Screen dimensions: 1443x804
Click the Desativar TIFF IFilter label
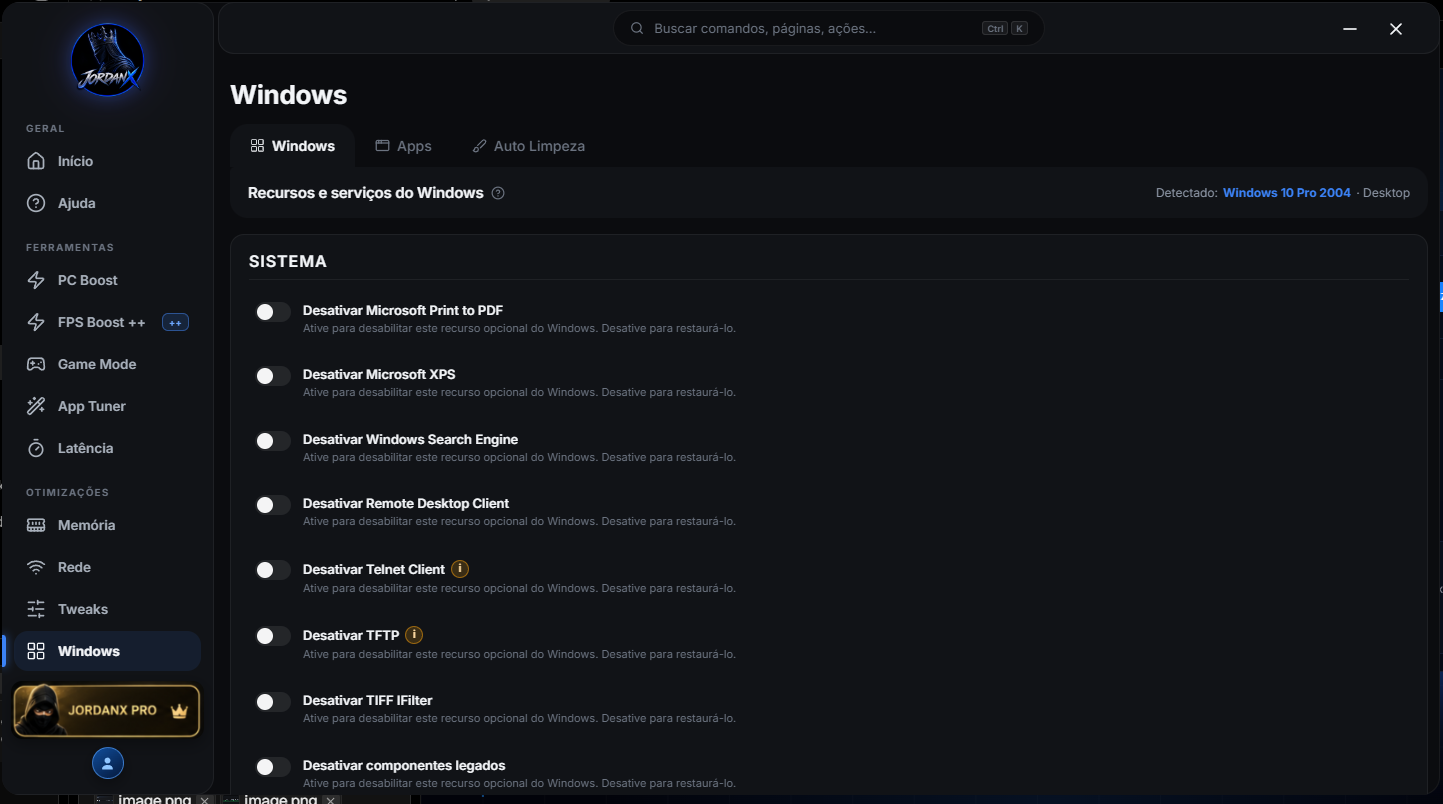click(368, 700)
